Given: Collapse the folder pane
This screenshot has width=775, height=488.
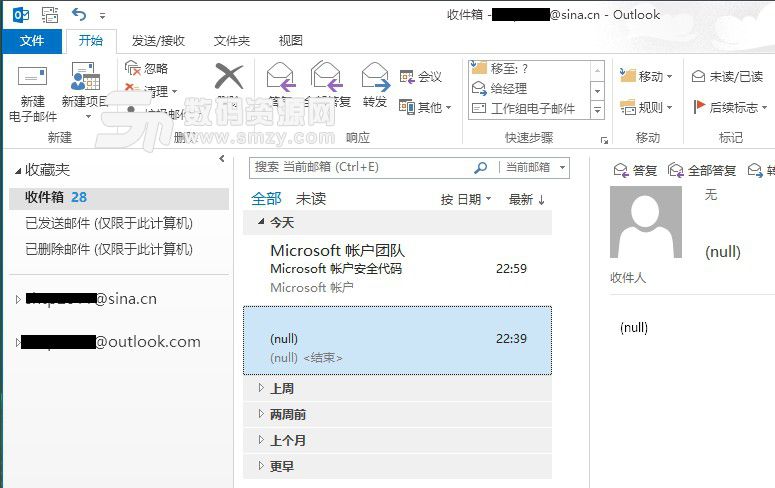Looking at the screenshot, I should [222, 158].
